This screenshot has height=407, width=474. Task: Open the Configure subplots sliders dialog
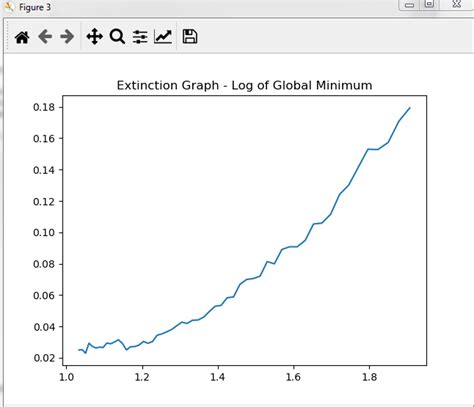[140, 37]
